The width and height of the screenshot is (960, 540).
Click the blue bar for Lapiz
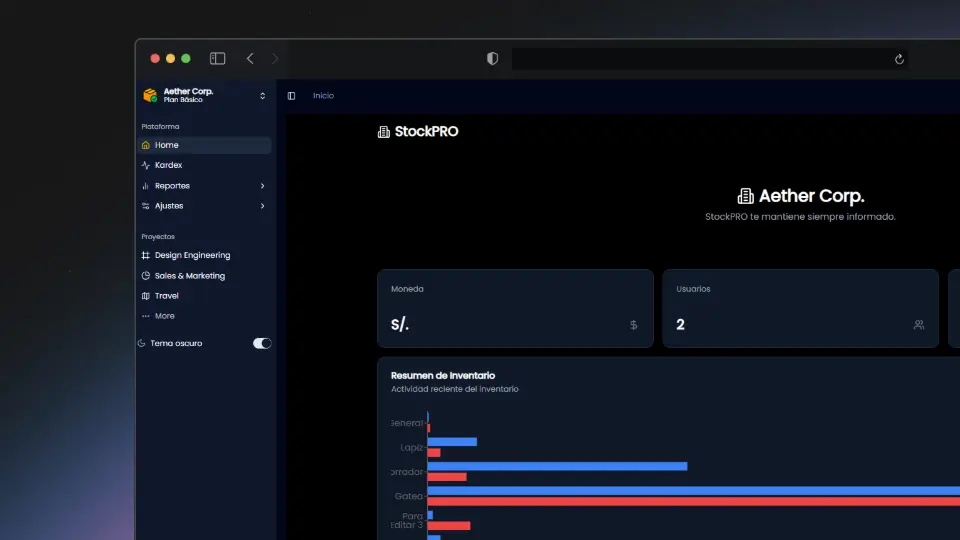(x=452, y=441)
